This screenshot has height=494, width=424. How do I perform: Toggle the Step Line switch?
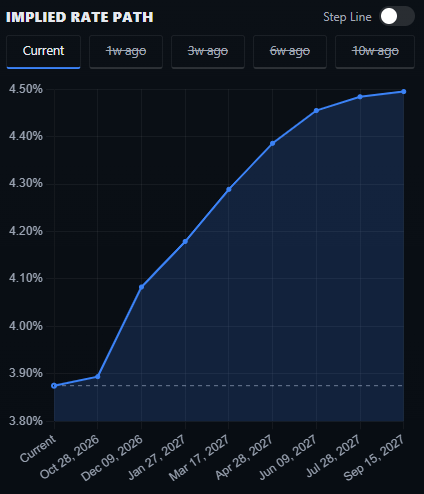(397, 17)
